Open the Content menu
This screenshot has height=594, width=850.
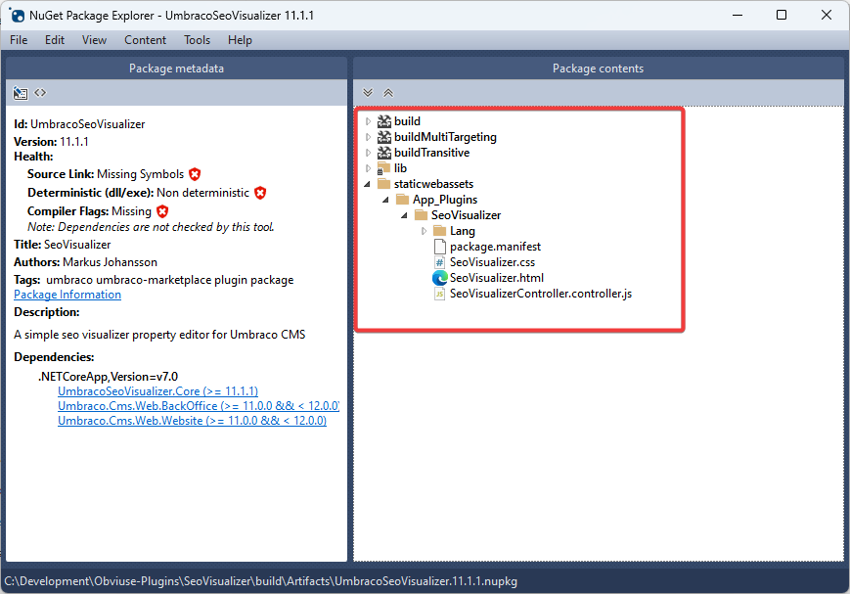[x=145, y=40]
